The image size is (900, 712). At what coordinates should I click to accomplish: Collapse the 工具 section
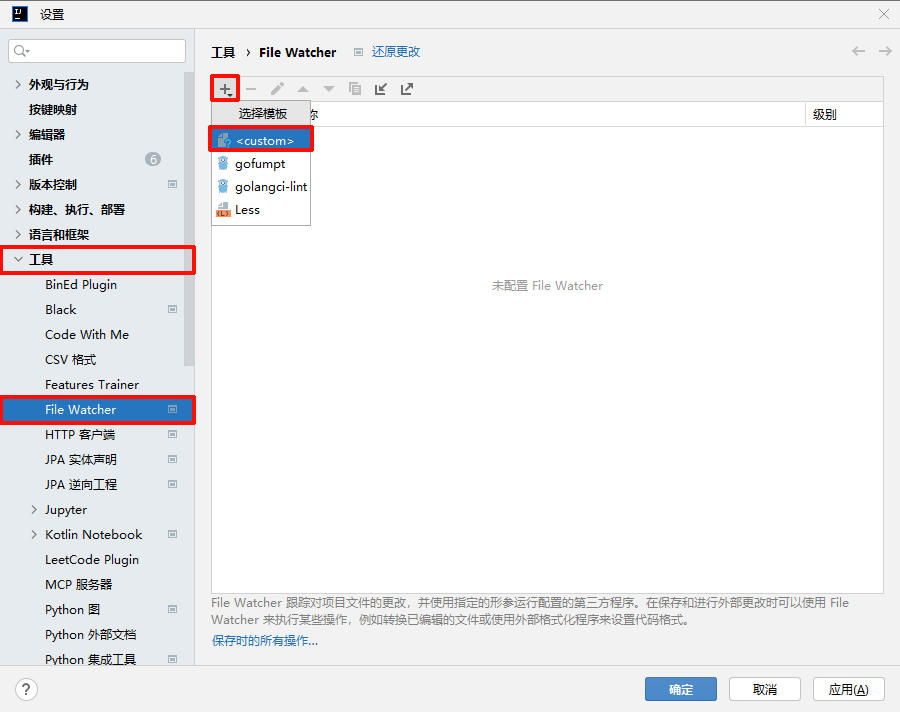pyautogui.click(x=18, y=260)
